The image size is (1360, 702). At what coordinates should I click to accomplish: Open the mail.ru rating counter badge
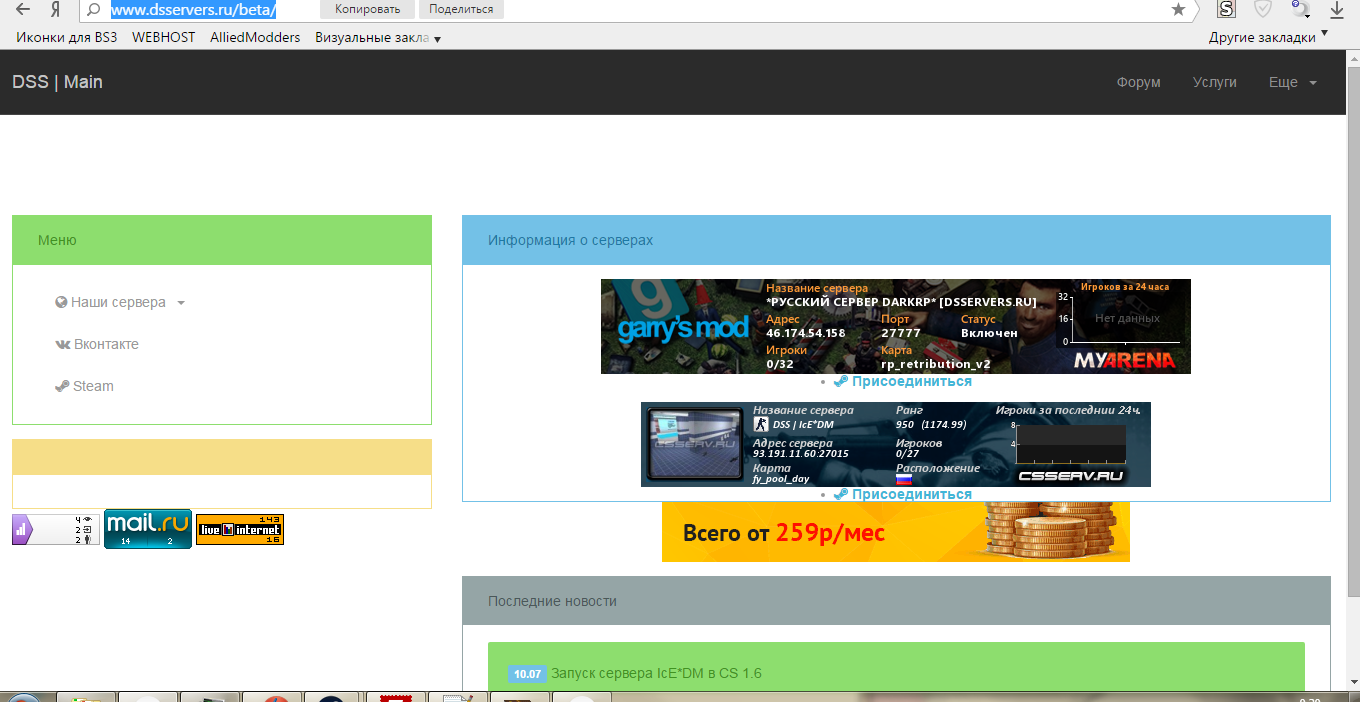coord(147,529)
